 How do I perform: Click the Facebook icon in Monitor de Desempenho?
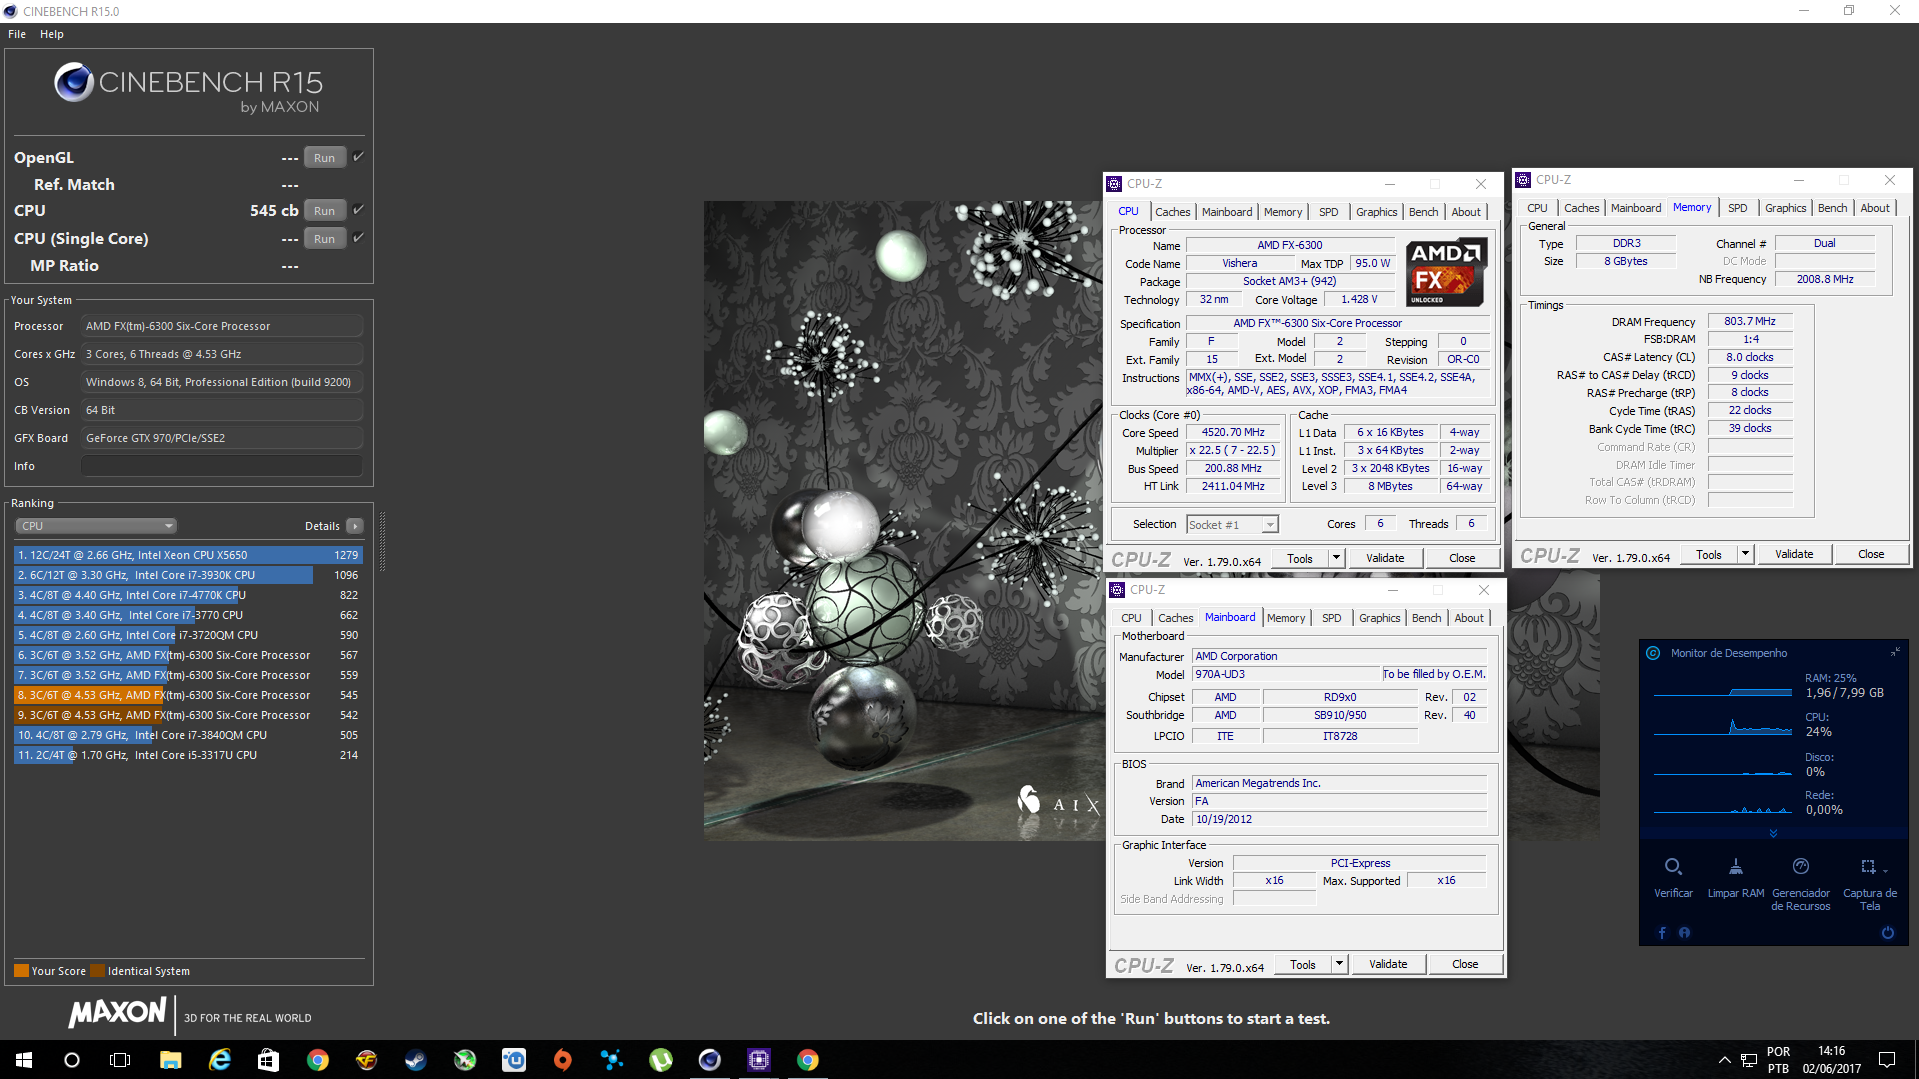[1662, 933]
